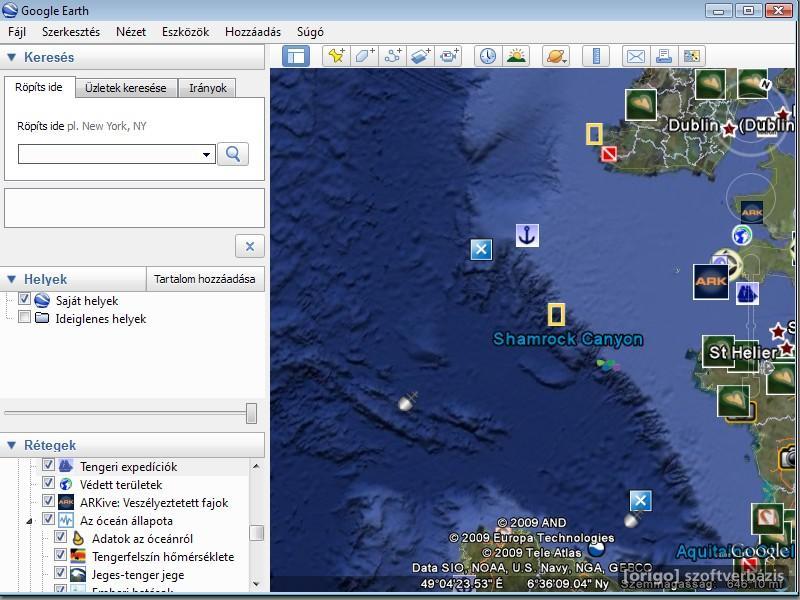Click layers list scroll up arrow
Viewport: 800px width, 600px height.
point(256,466)
